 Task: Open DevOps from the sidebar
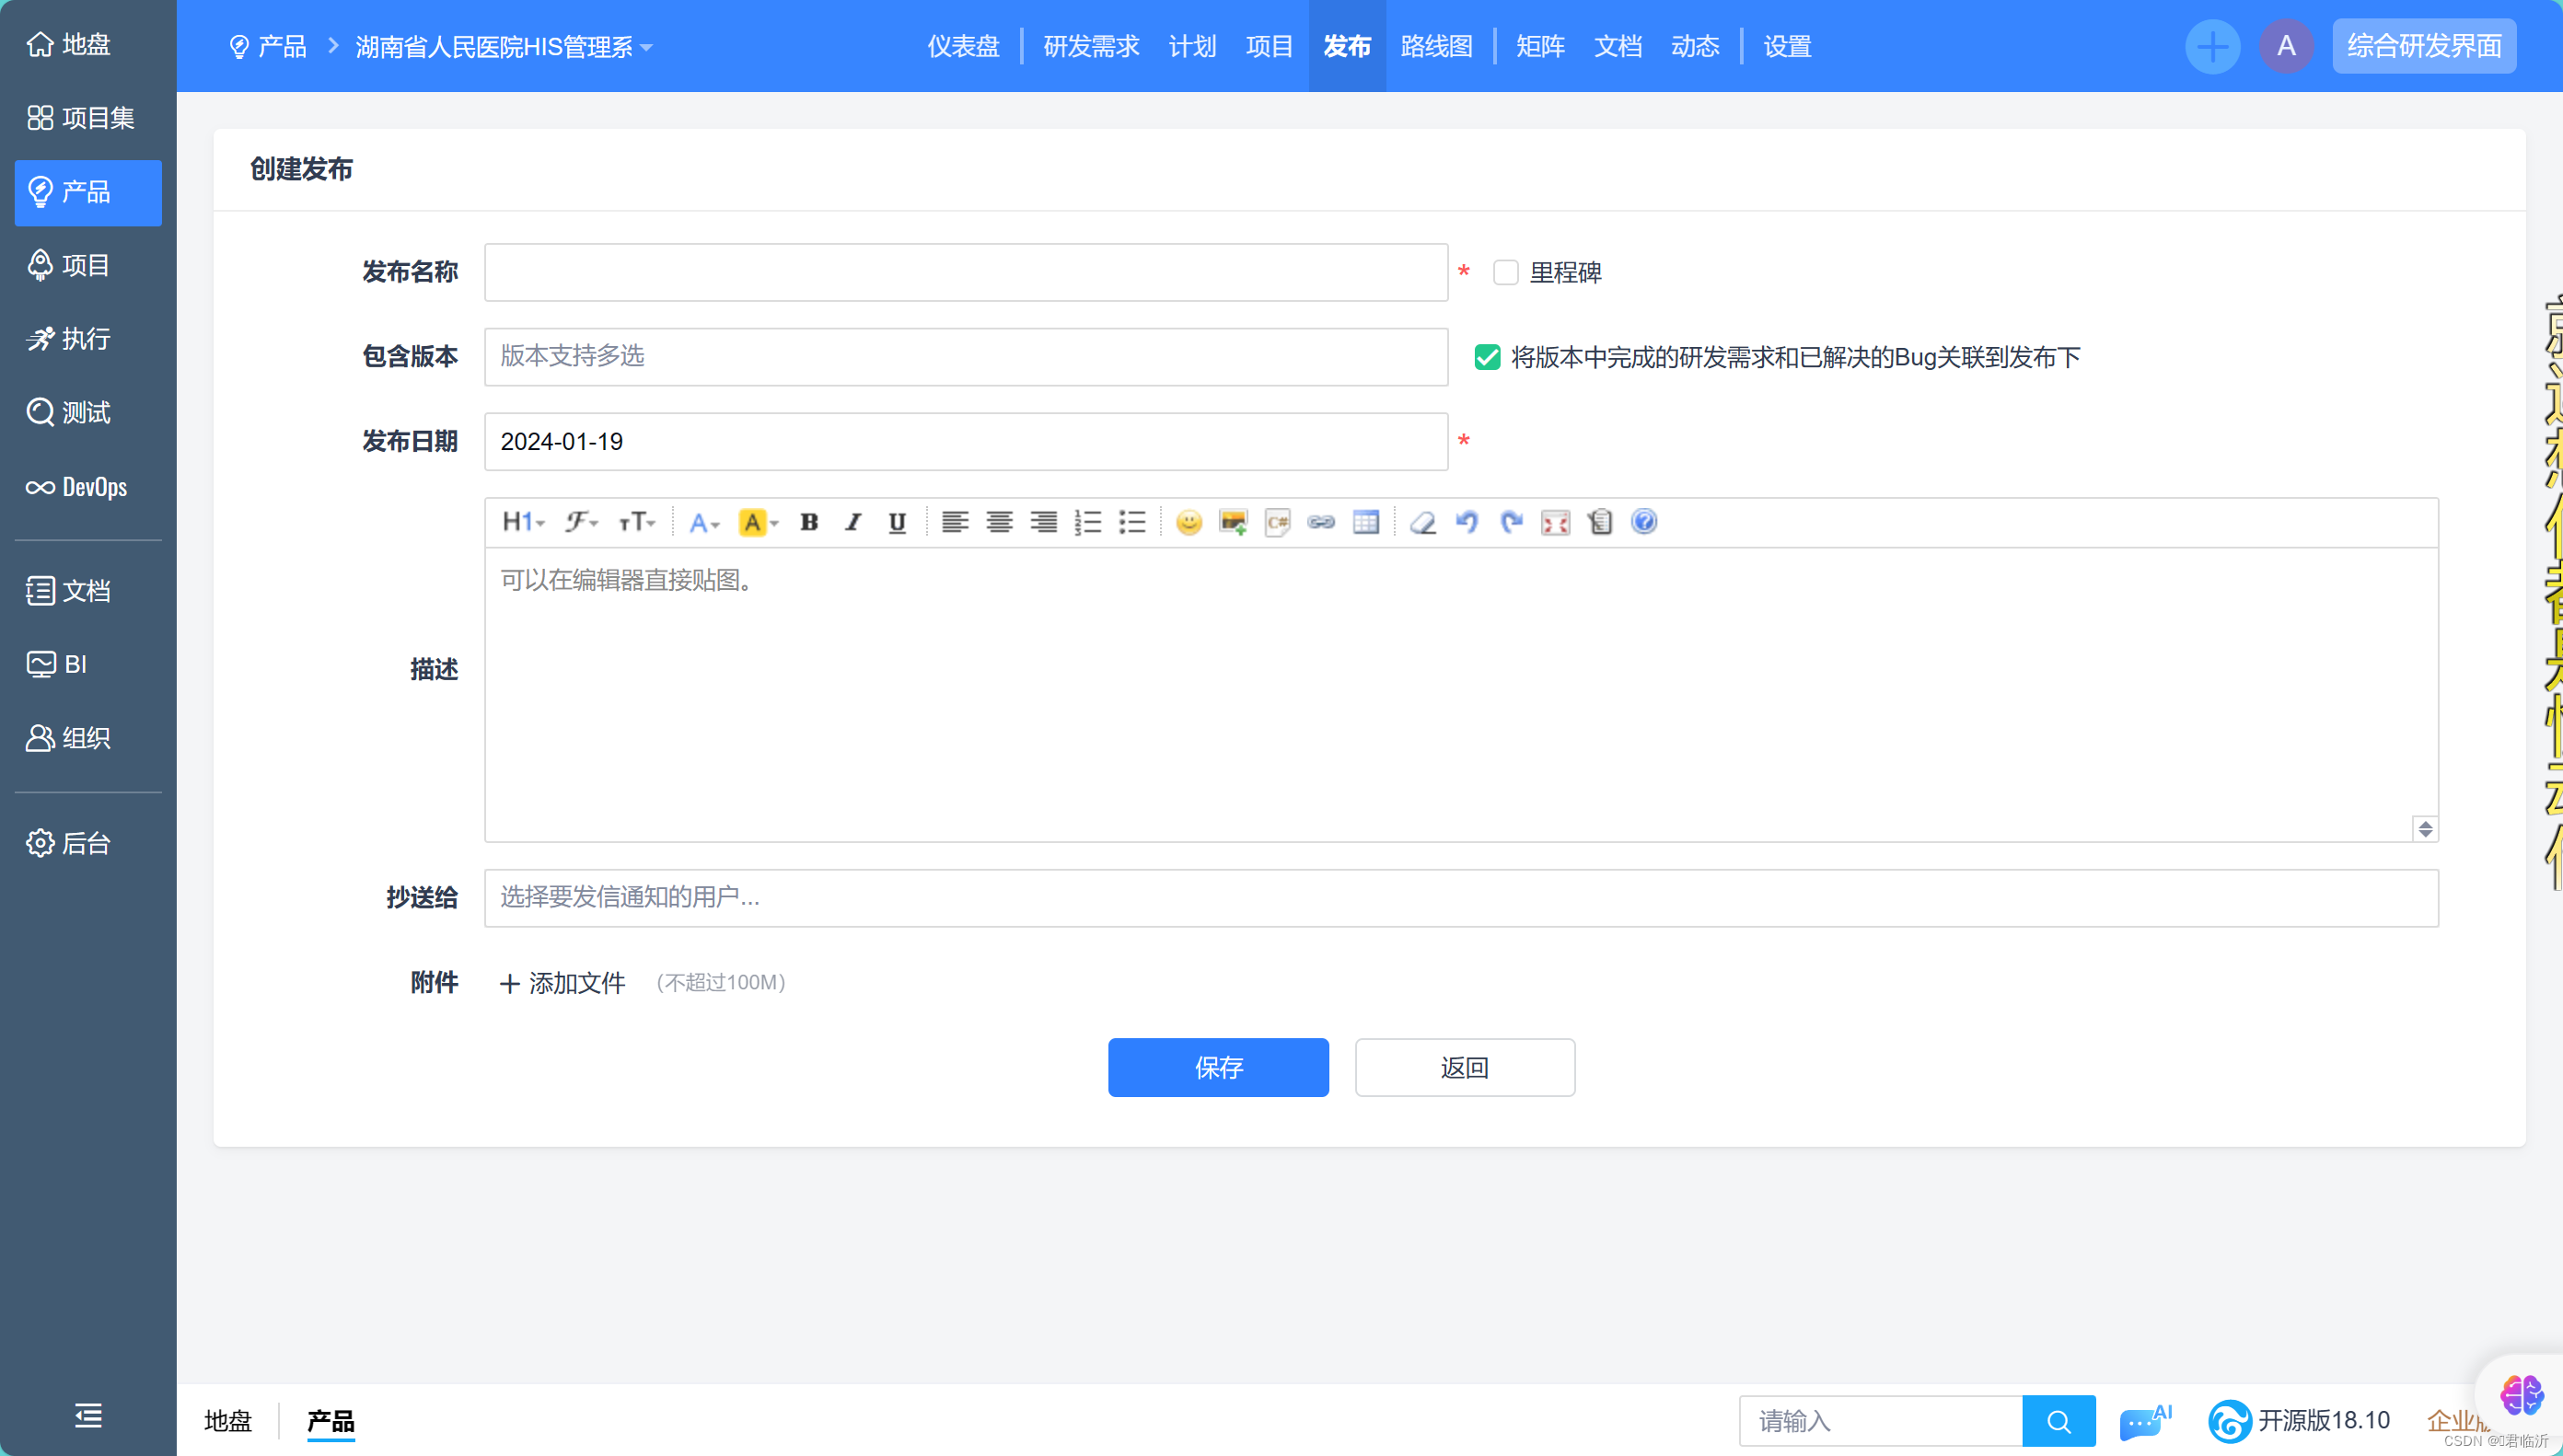pyautogui.click(x=78, y=487)
